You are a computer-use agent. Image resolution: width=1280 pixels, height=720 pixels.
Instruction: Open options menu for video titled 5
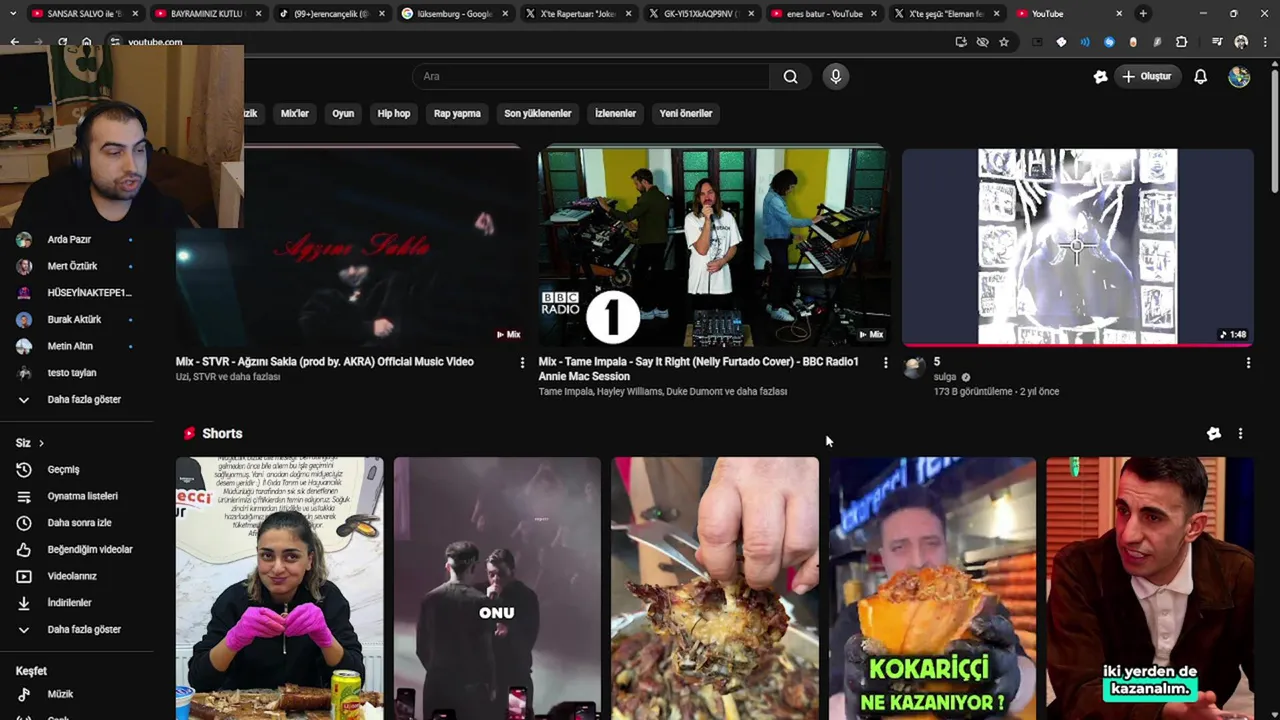tap(1248, 363)
